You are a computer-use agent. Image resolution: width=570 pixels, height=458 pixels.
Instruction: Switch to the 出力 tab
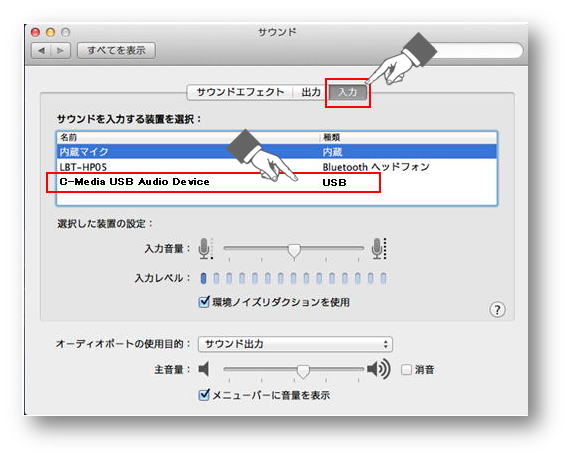pyautogui.click(x=311, y=92)
